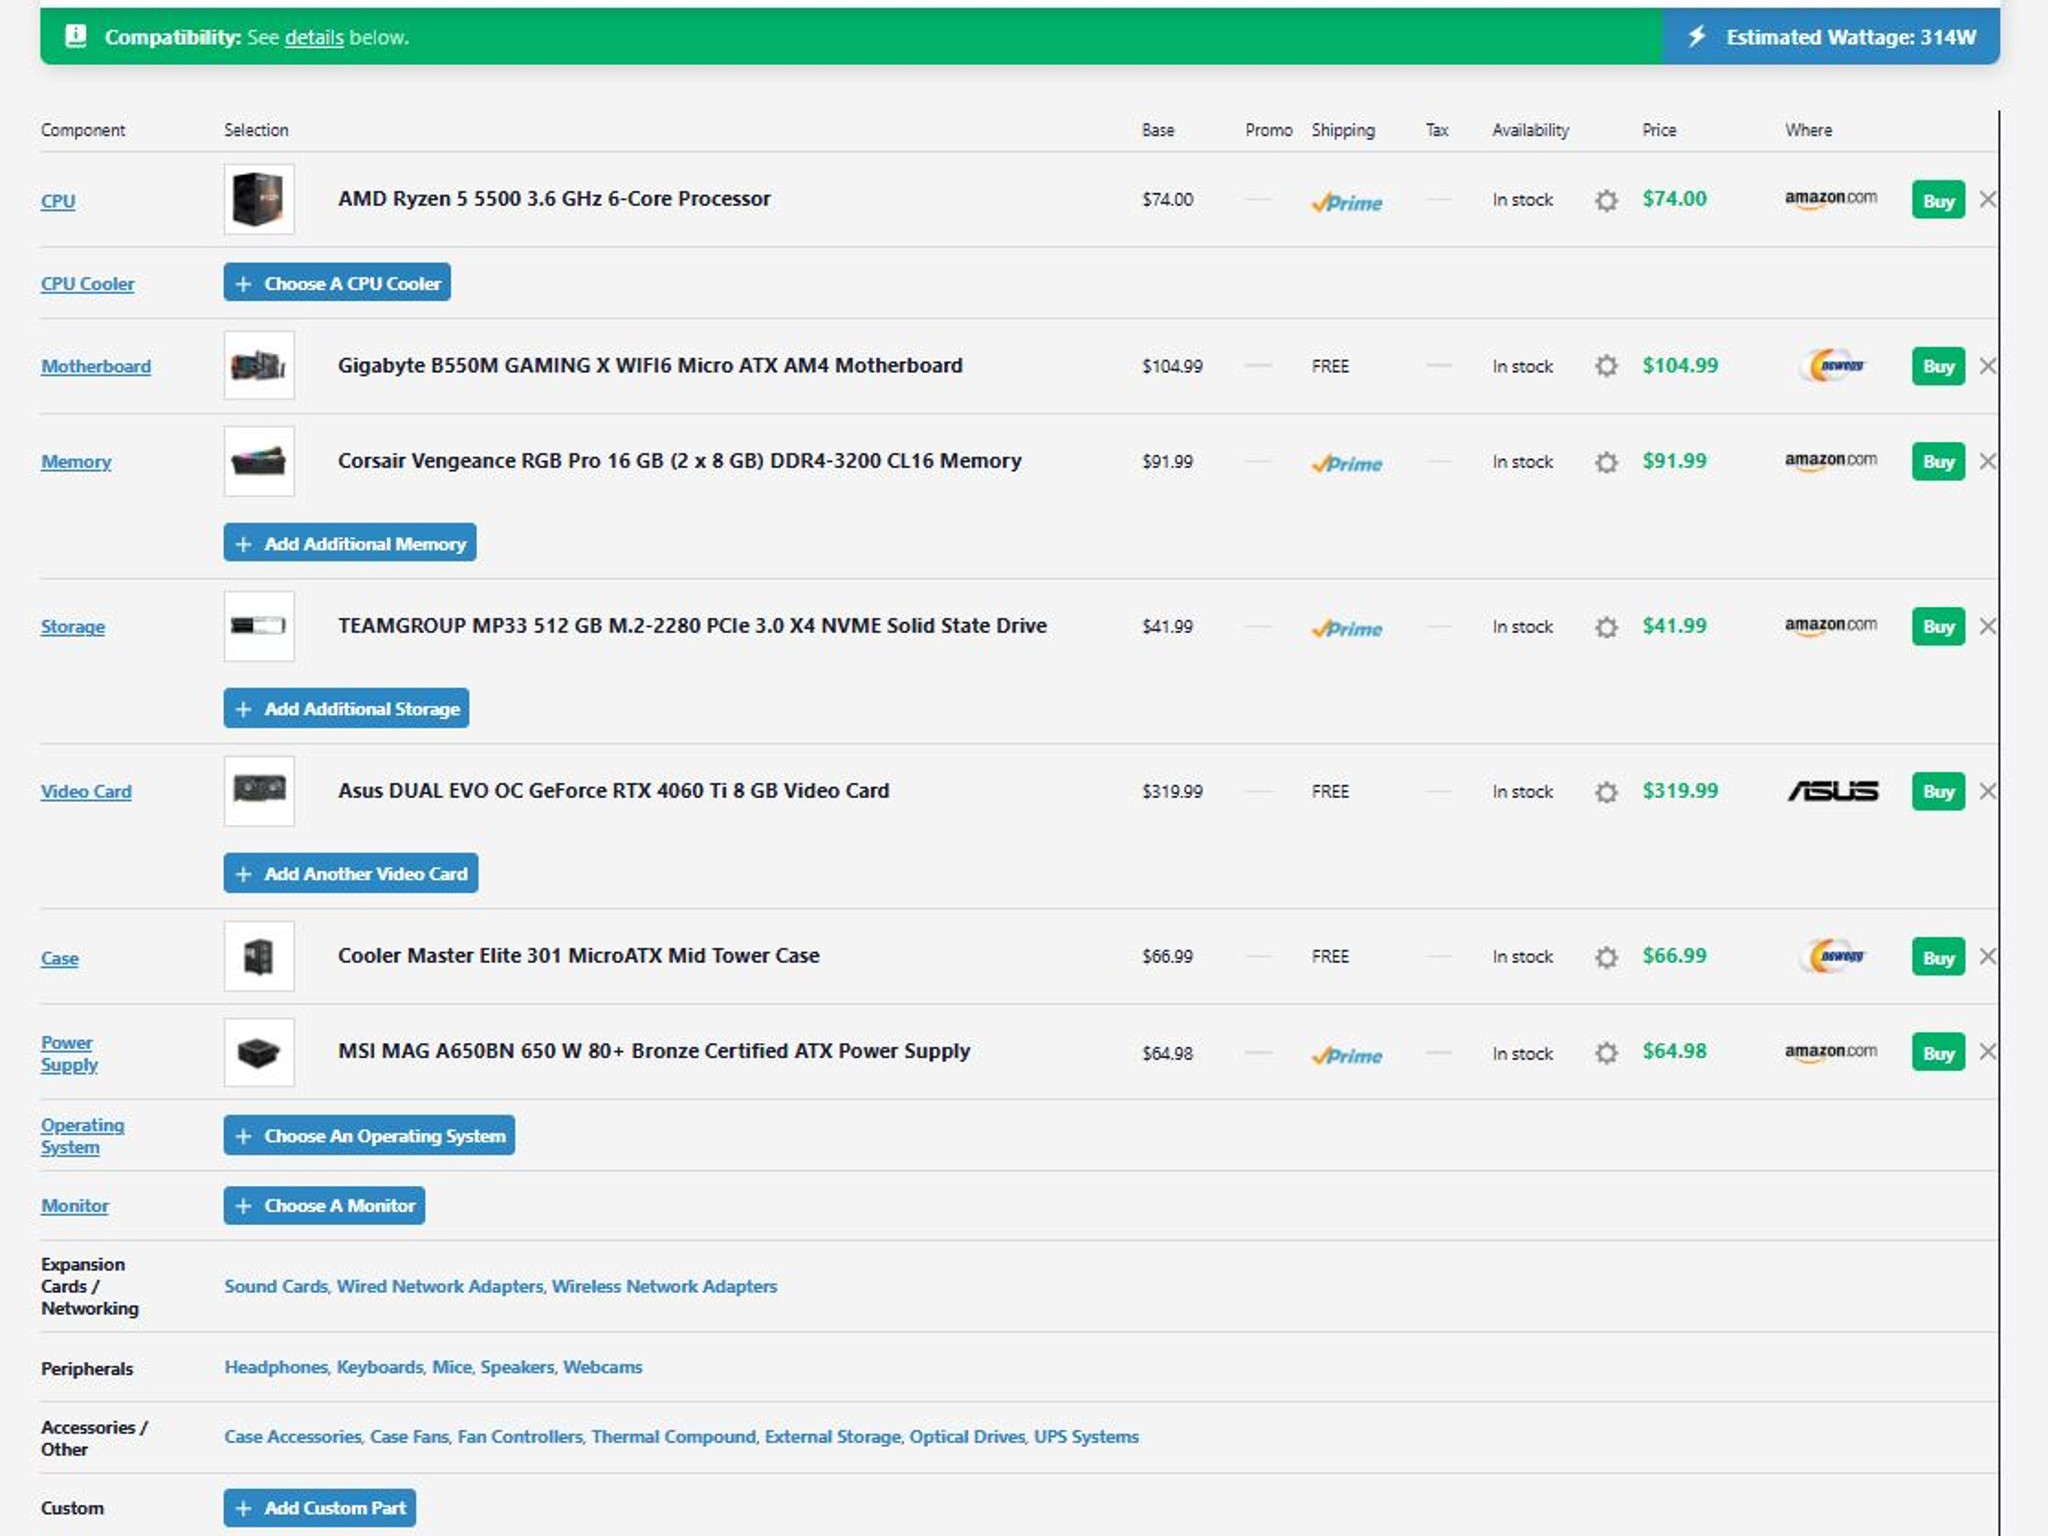The width and height of the screenshot is (2048, 1536).
Task: Click the lightning bolt wattage icon
Action: click(x=1696, y=37)
